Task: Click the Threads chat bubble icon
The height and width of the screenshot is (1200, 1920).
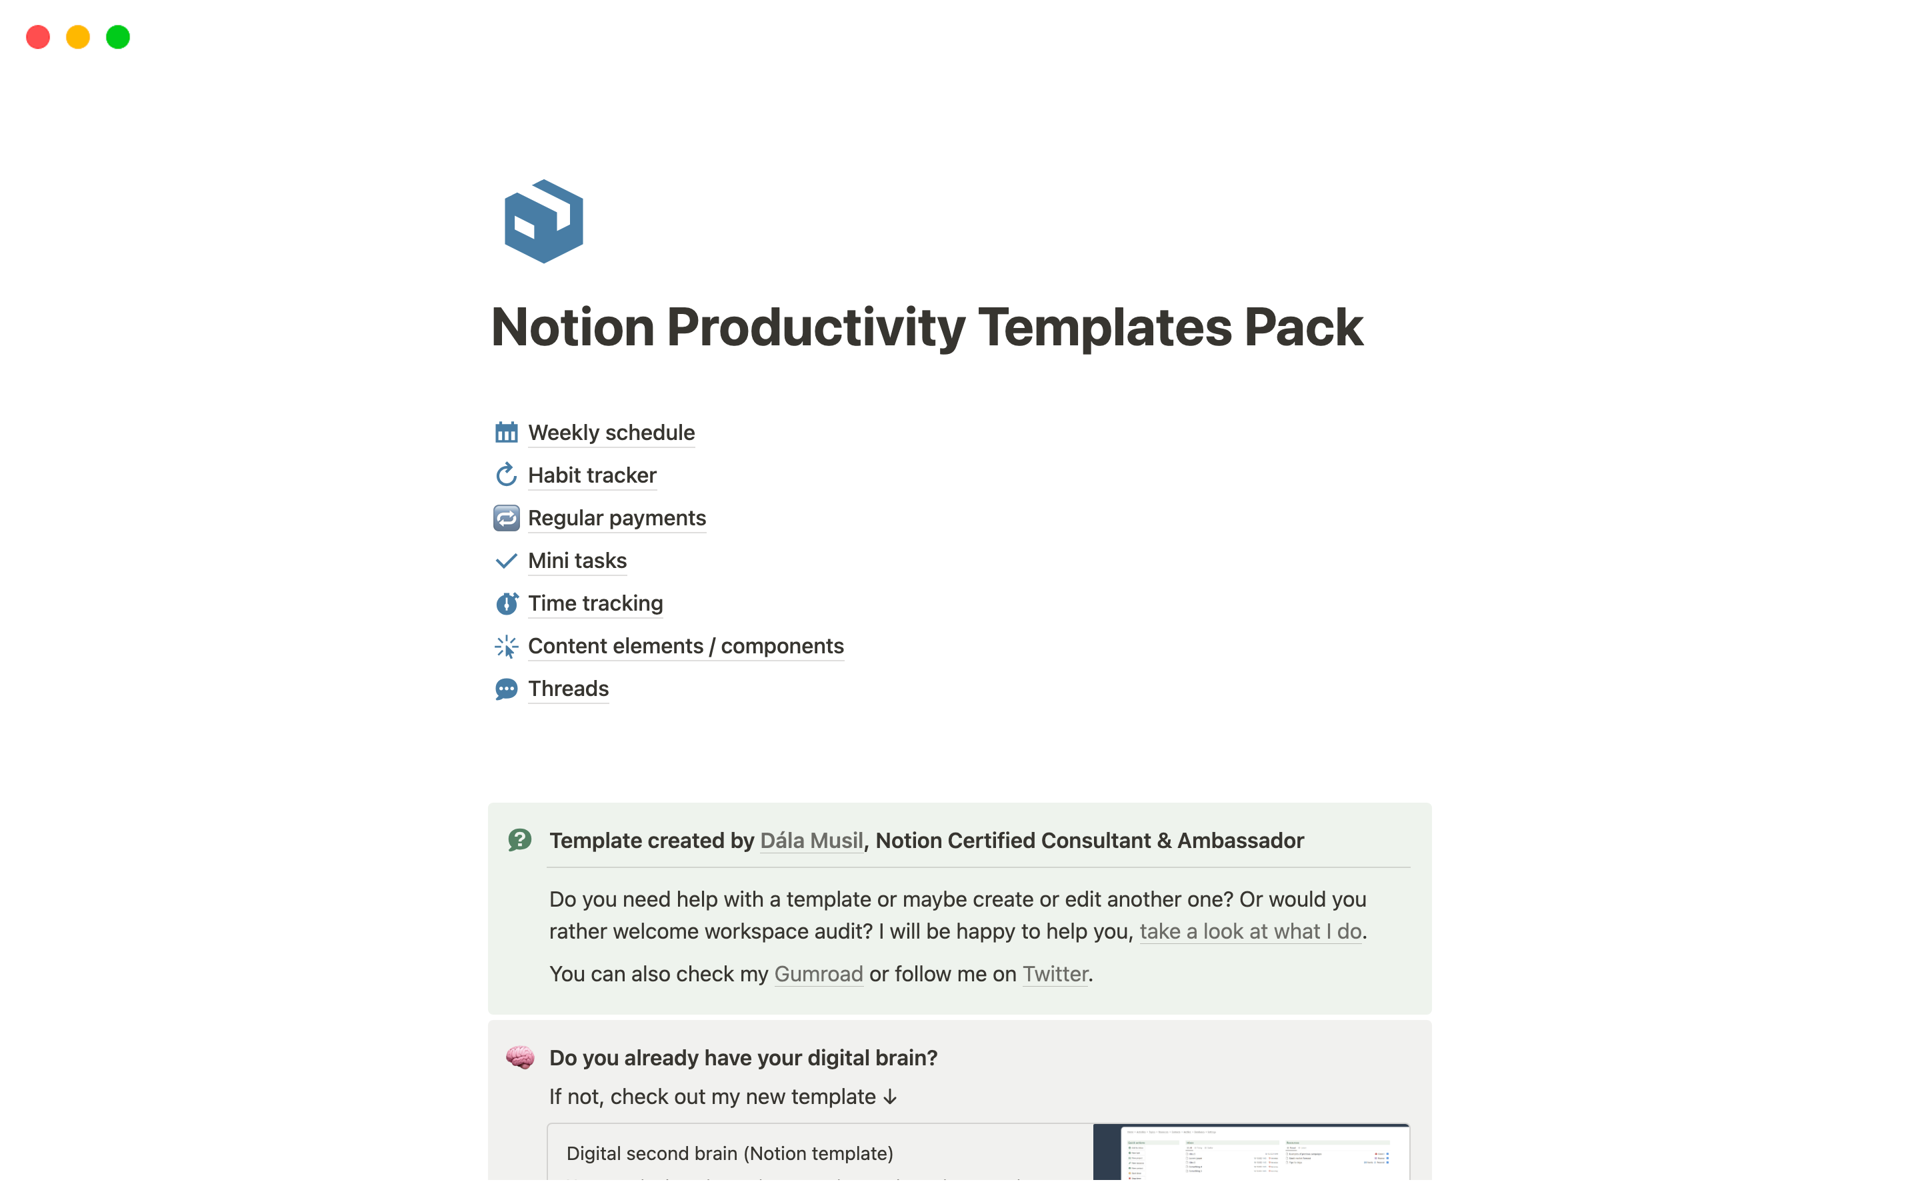Action: pos(506,687)
